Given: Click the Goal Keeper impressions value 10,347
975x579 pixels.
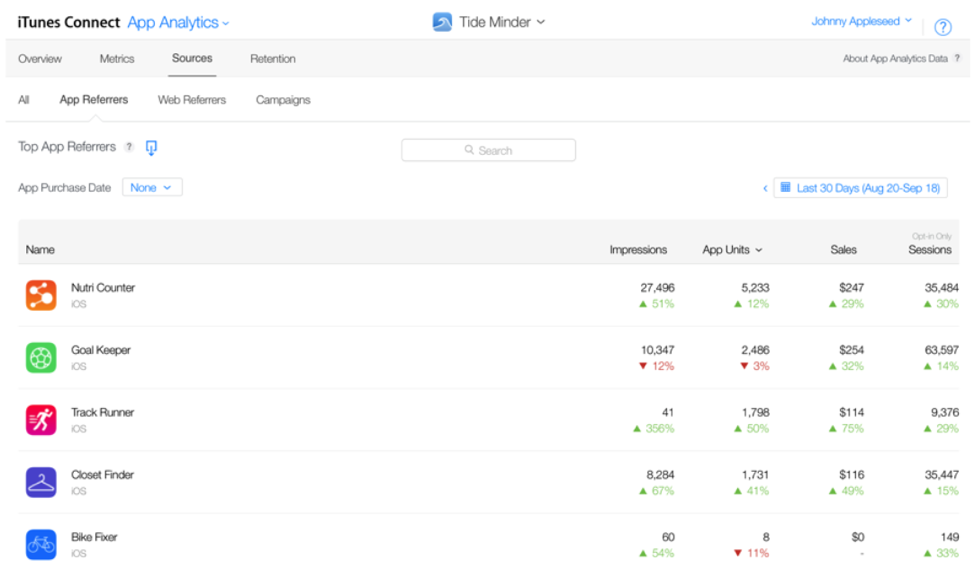Looking at the screenshot, I should tap(657, 350).
